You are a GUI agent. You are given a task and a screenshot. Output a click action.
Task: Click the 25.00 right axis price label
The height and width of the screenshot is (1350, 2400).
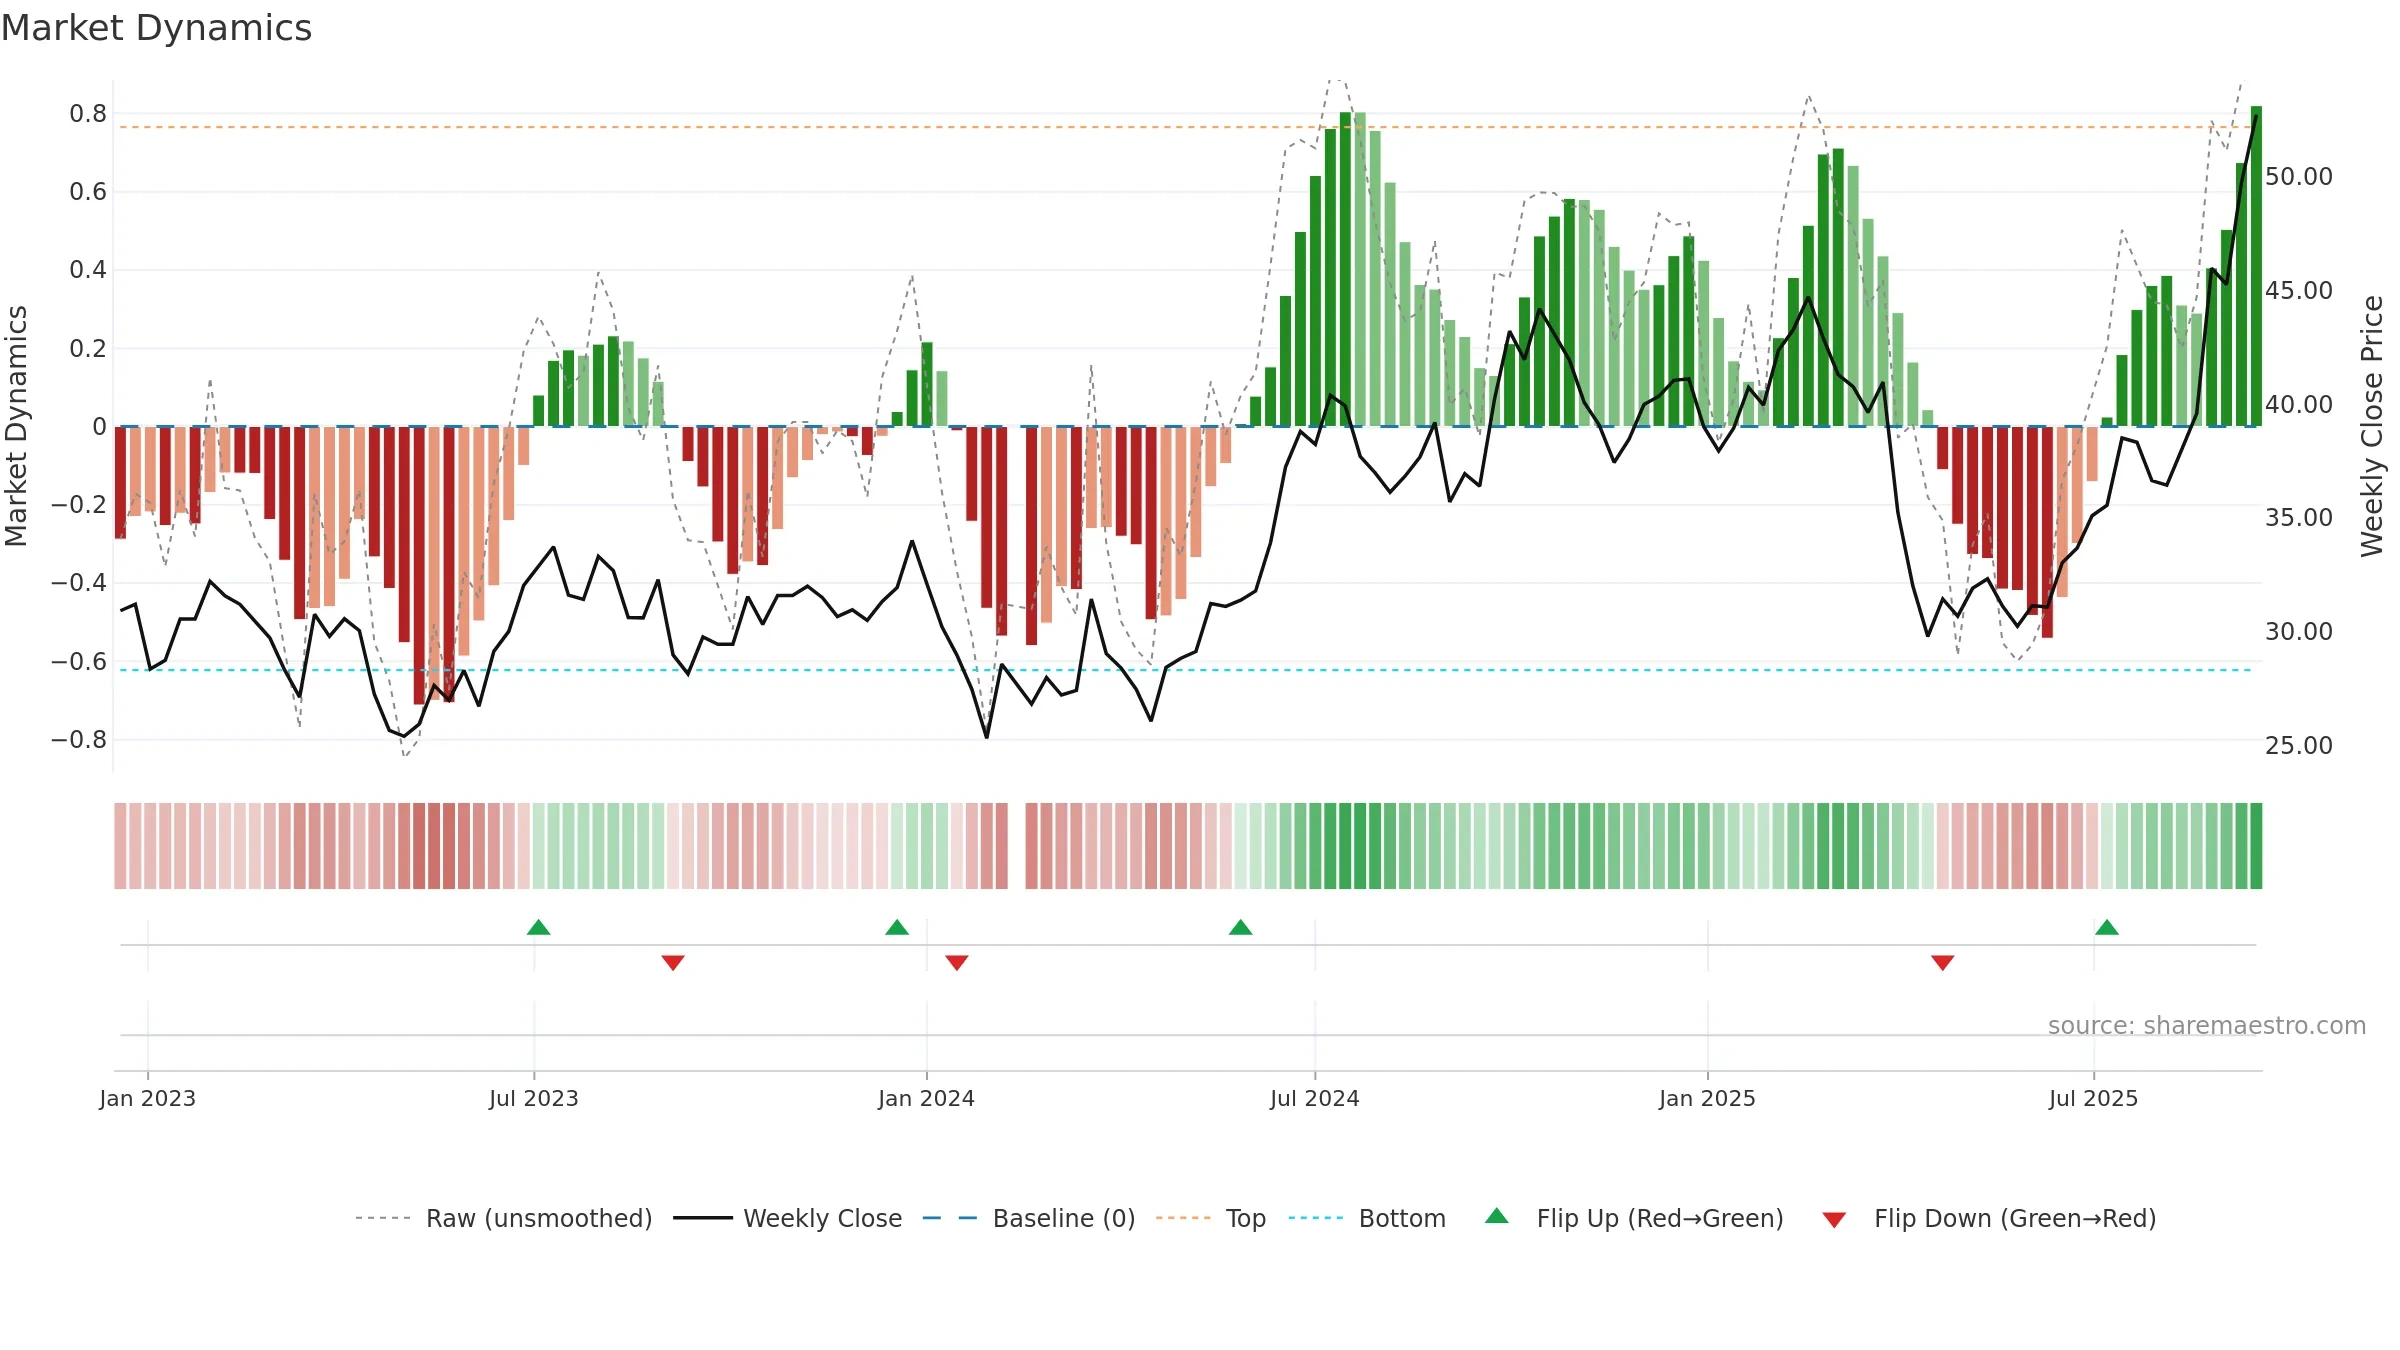[2299, 746]
